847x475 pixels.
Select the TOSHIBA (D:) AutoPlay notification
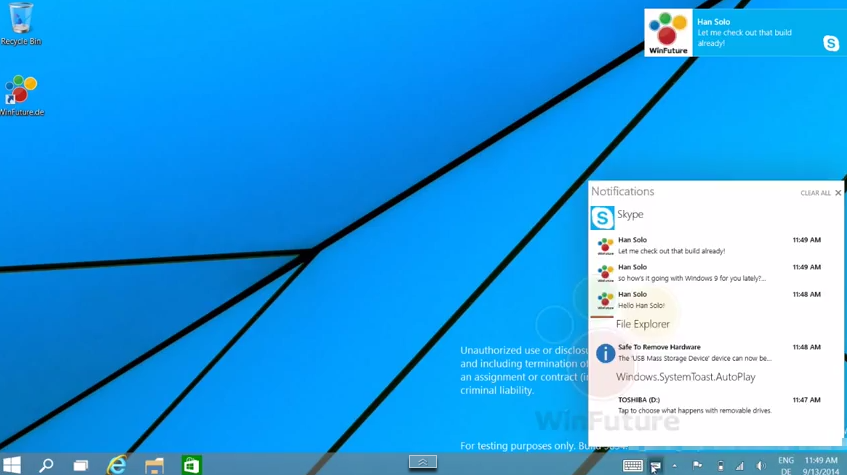pos(700,405)
